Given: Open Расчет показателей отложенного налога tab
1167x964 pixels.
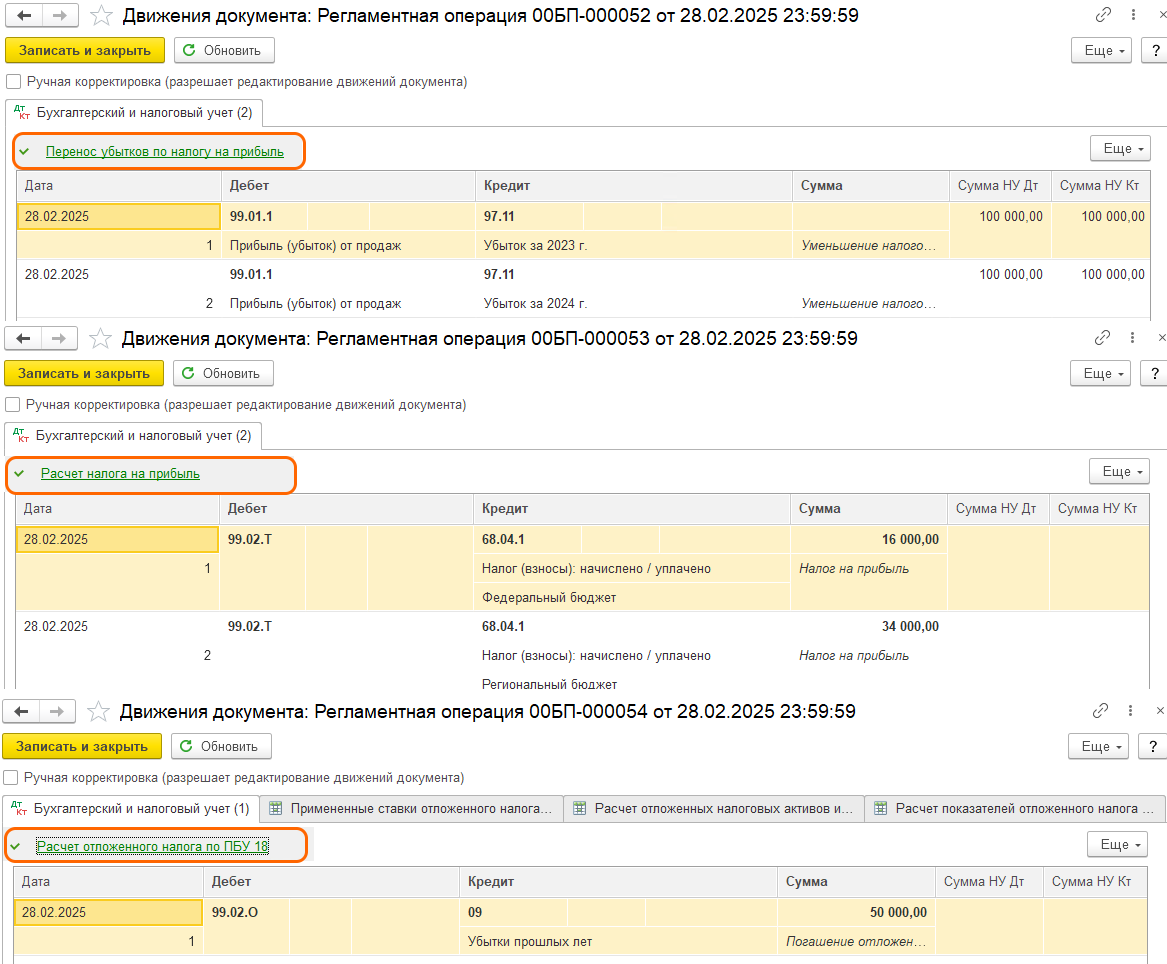Looking at the screenshot, I should (x=1014, y=808).
